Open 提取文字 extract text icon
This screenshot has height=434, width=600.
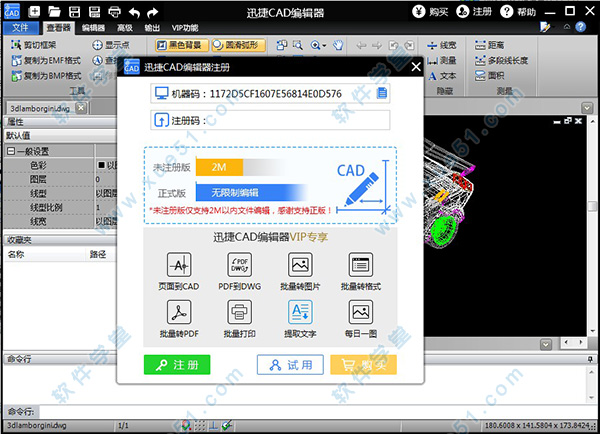300,312
